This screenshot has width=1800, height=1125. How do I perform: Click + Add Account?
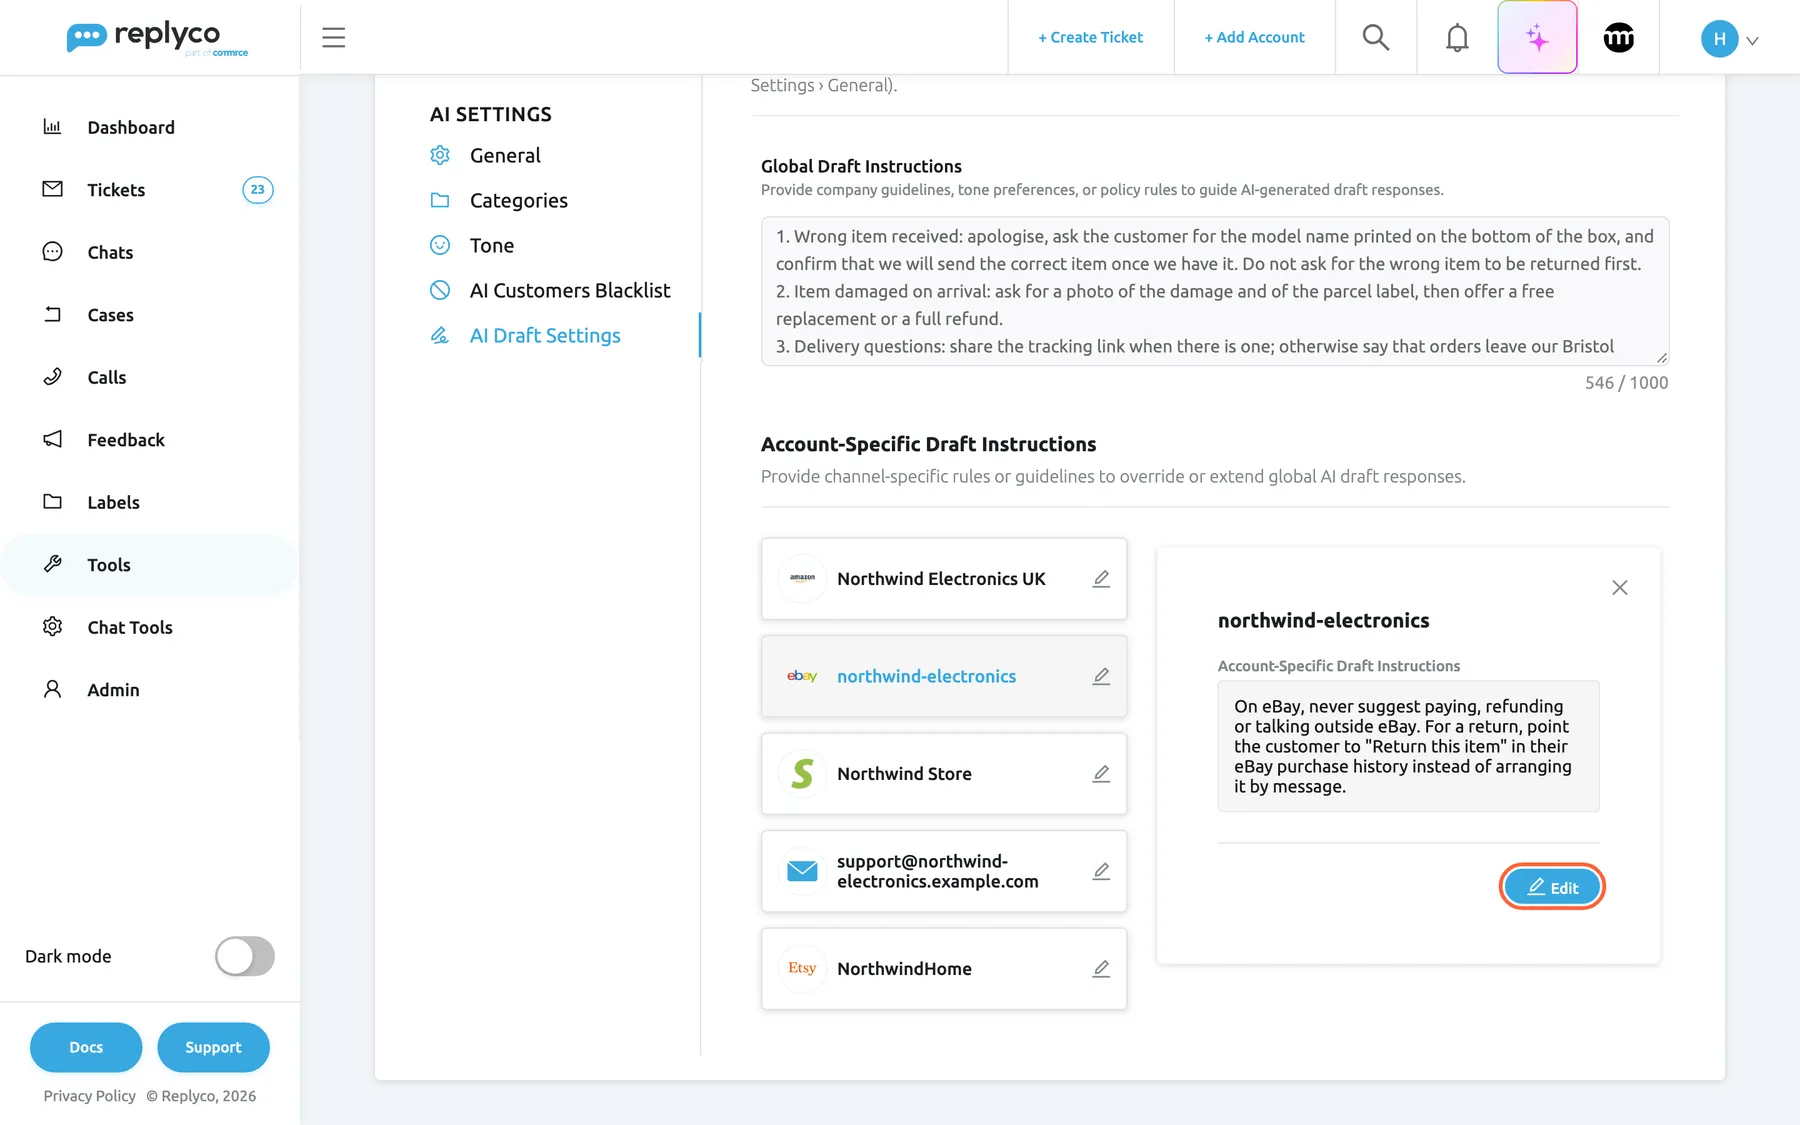coord(1255,37)
